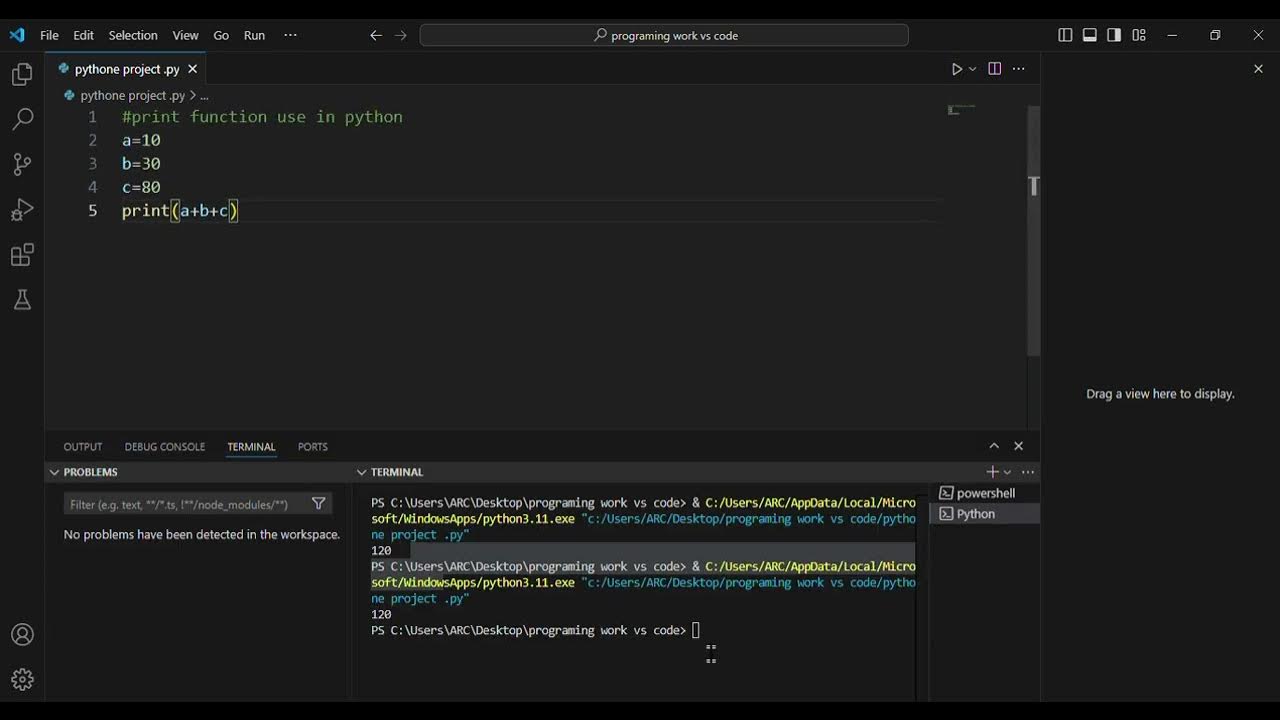Switch to the PORTS tab

pyautogui.click(x=313, y=447)
